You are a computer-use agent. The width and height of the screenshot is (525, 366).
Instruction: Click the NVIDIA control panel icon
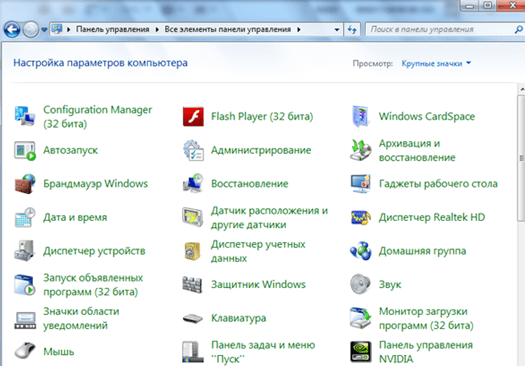click(361, 352)
